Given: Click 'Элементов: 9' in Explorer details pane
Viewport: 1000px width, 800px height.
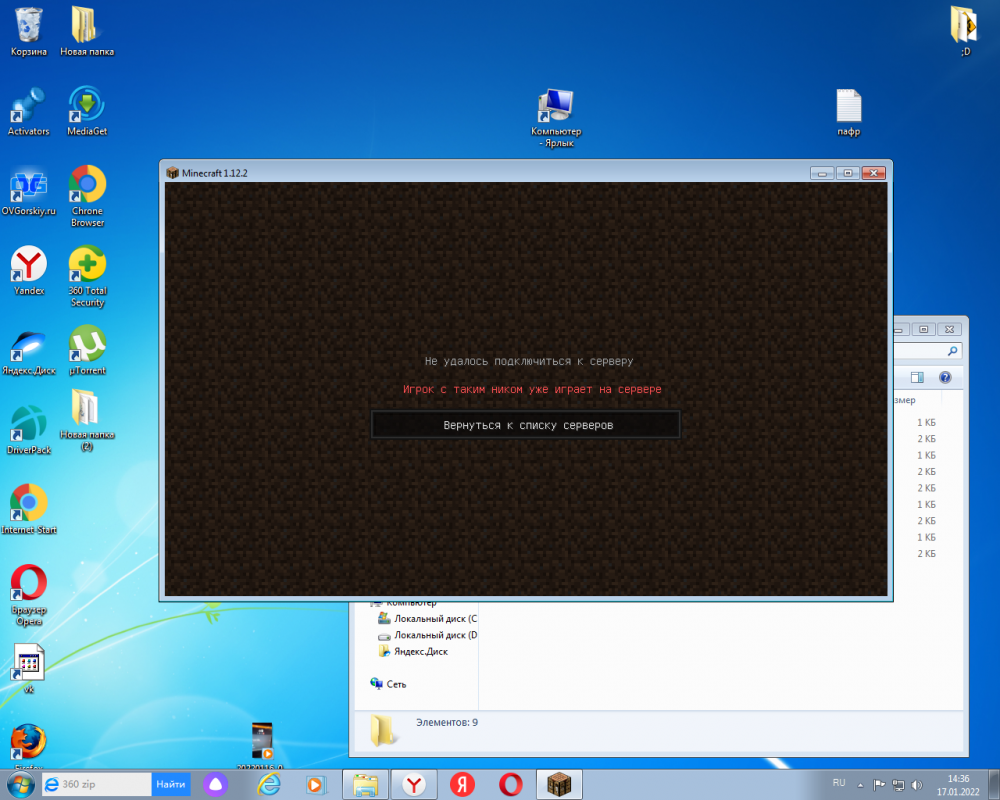Looking at the screenshot, I should click(x=447, y=722).
